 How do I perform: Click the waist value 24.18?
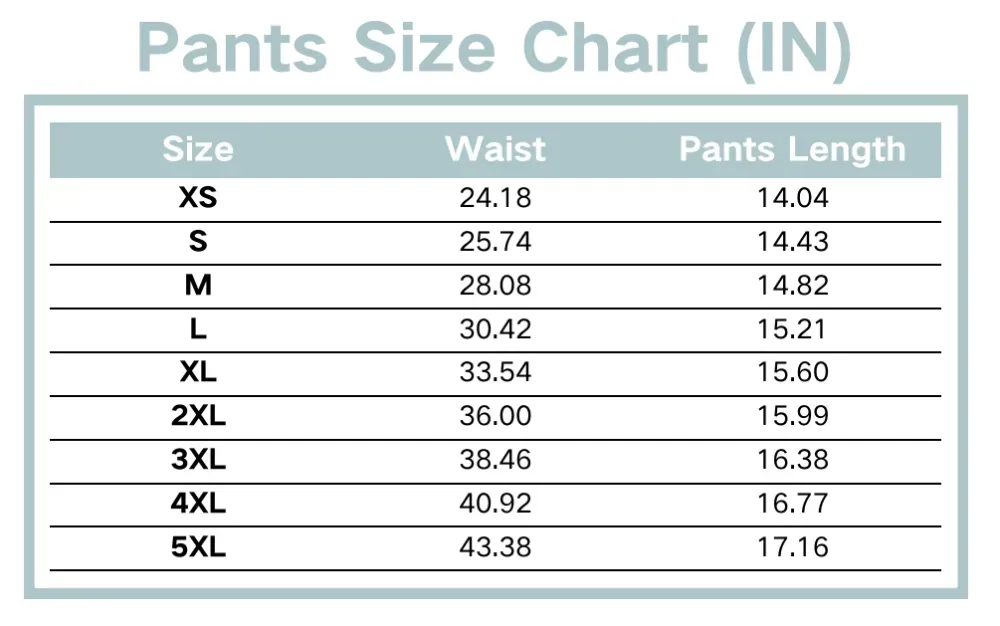(496, 198)
